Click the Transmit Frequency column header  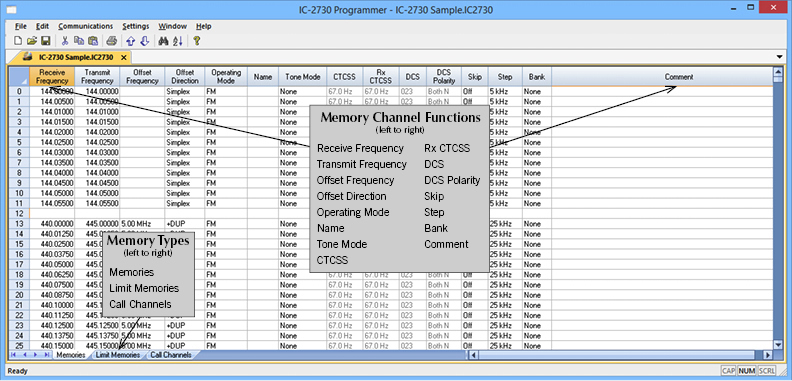pyautogui.click(x=97, y=77)
